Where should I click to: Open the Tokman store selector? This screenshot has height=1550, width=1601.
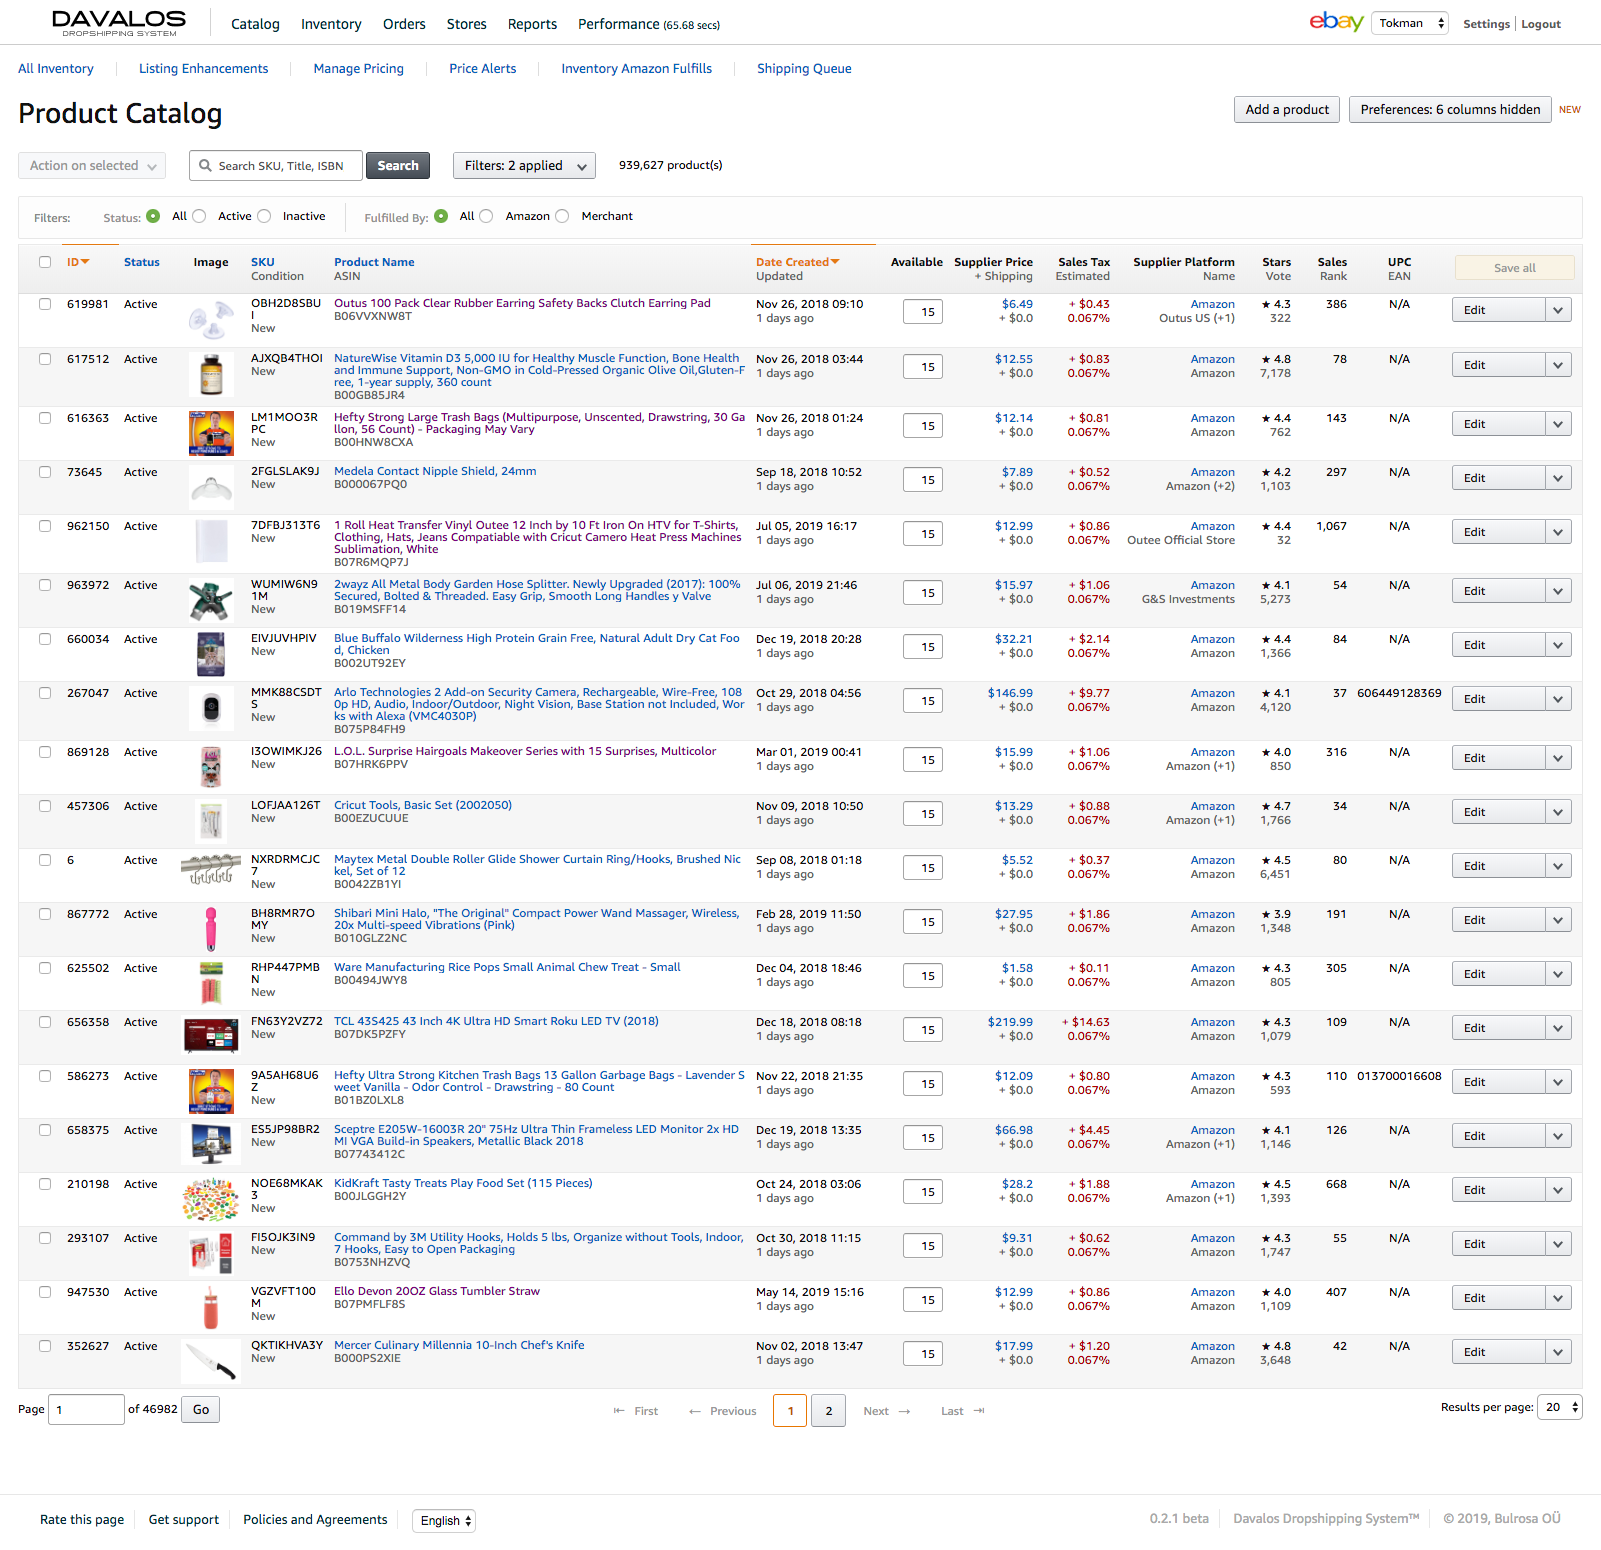click(1410, 23)
